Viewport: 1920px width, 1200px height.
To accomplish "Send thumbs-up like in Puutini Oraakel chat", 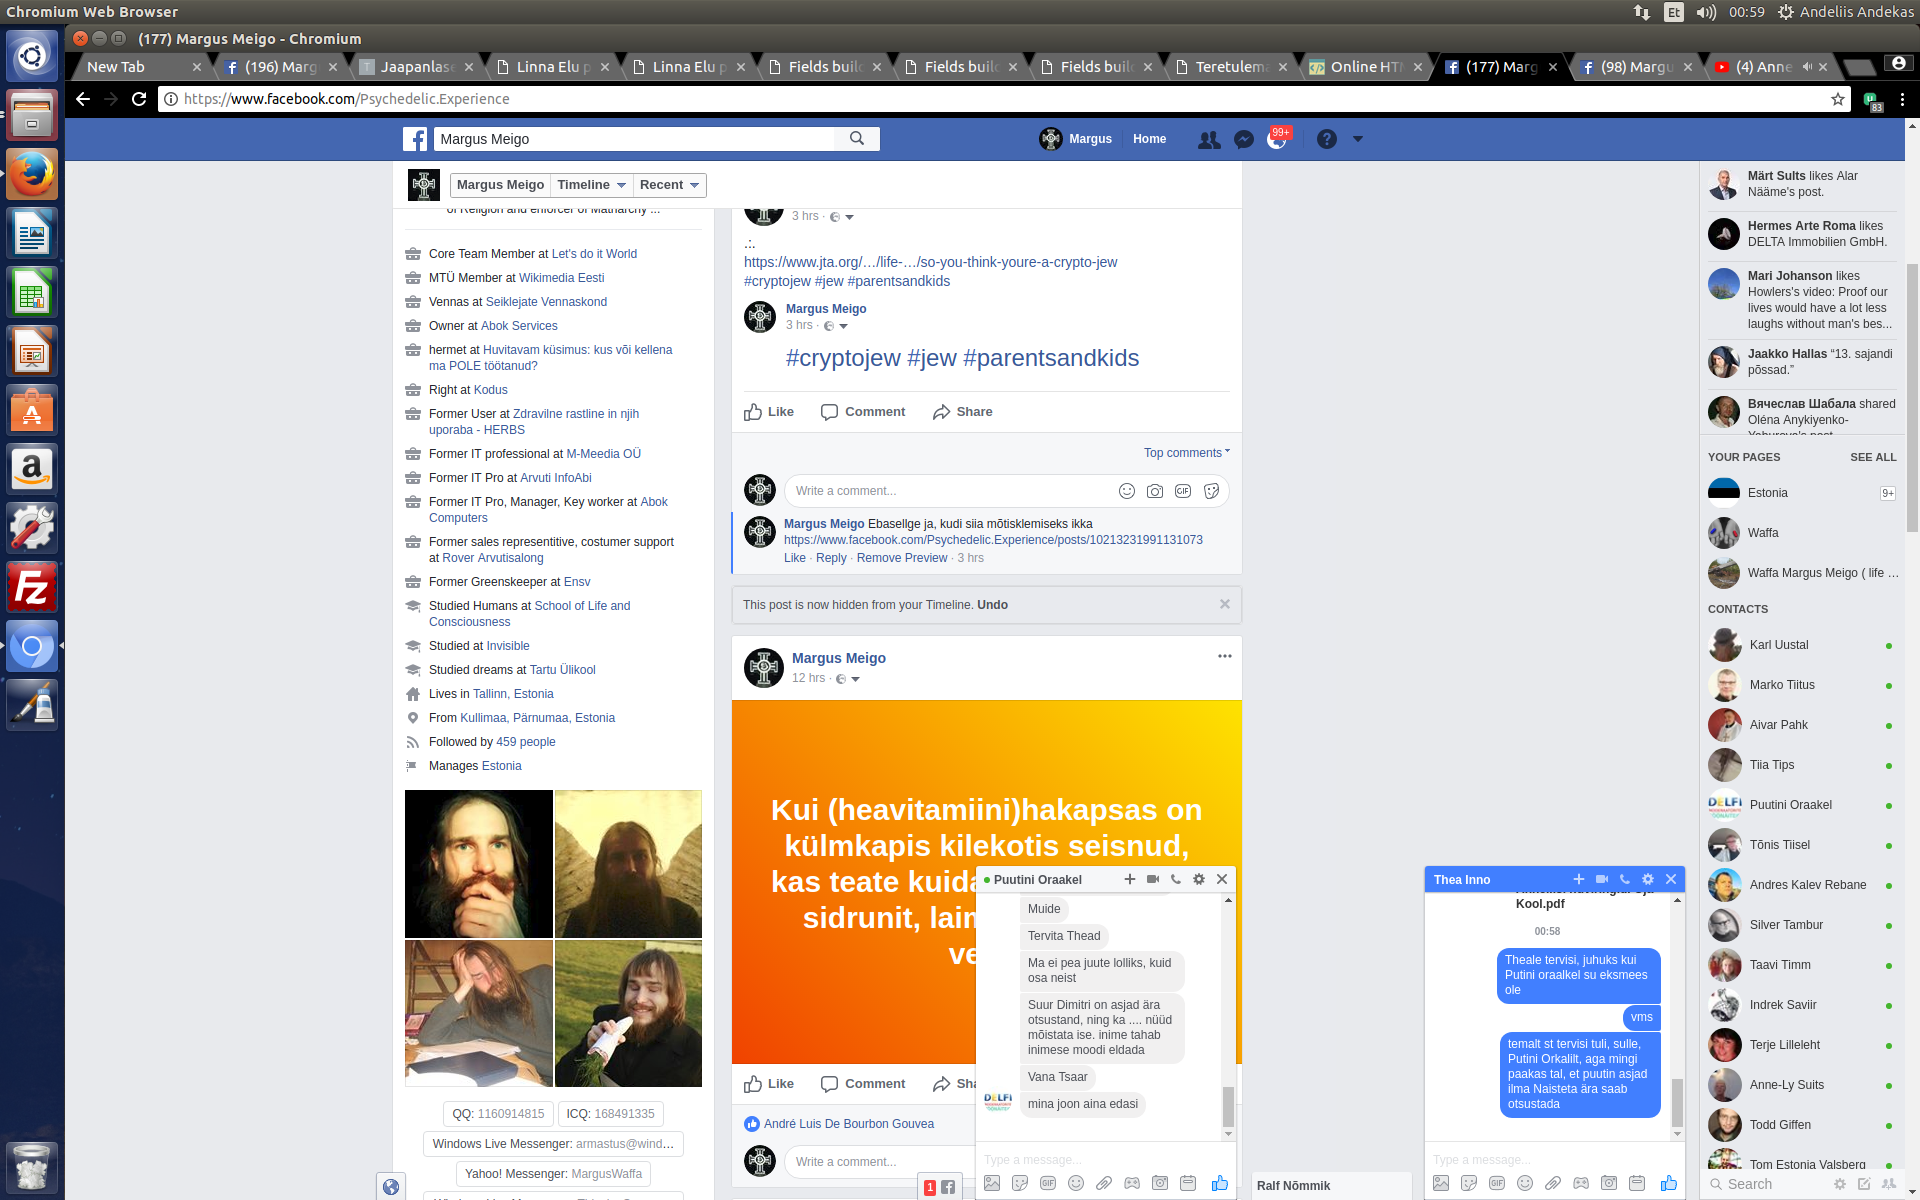I will pos(1220,1183).
